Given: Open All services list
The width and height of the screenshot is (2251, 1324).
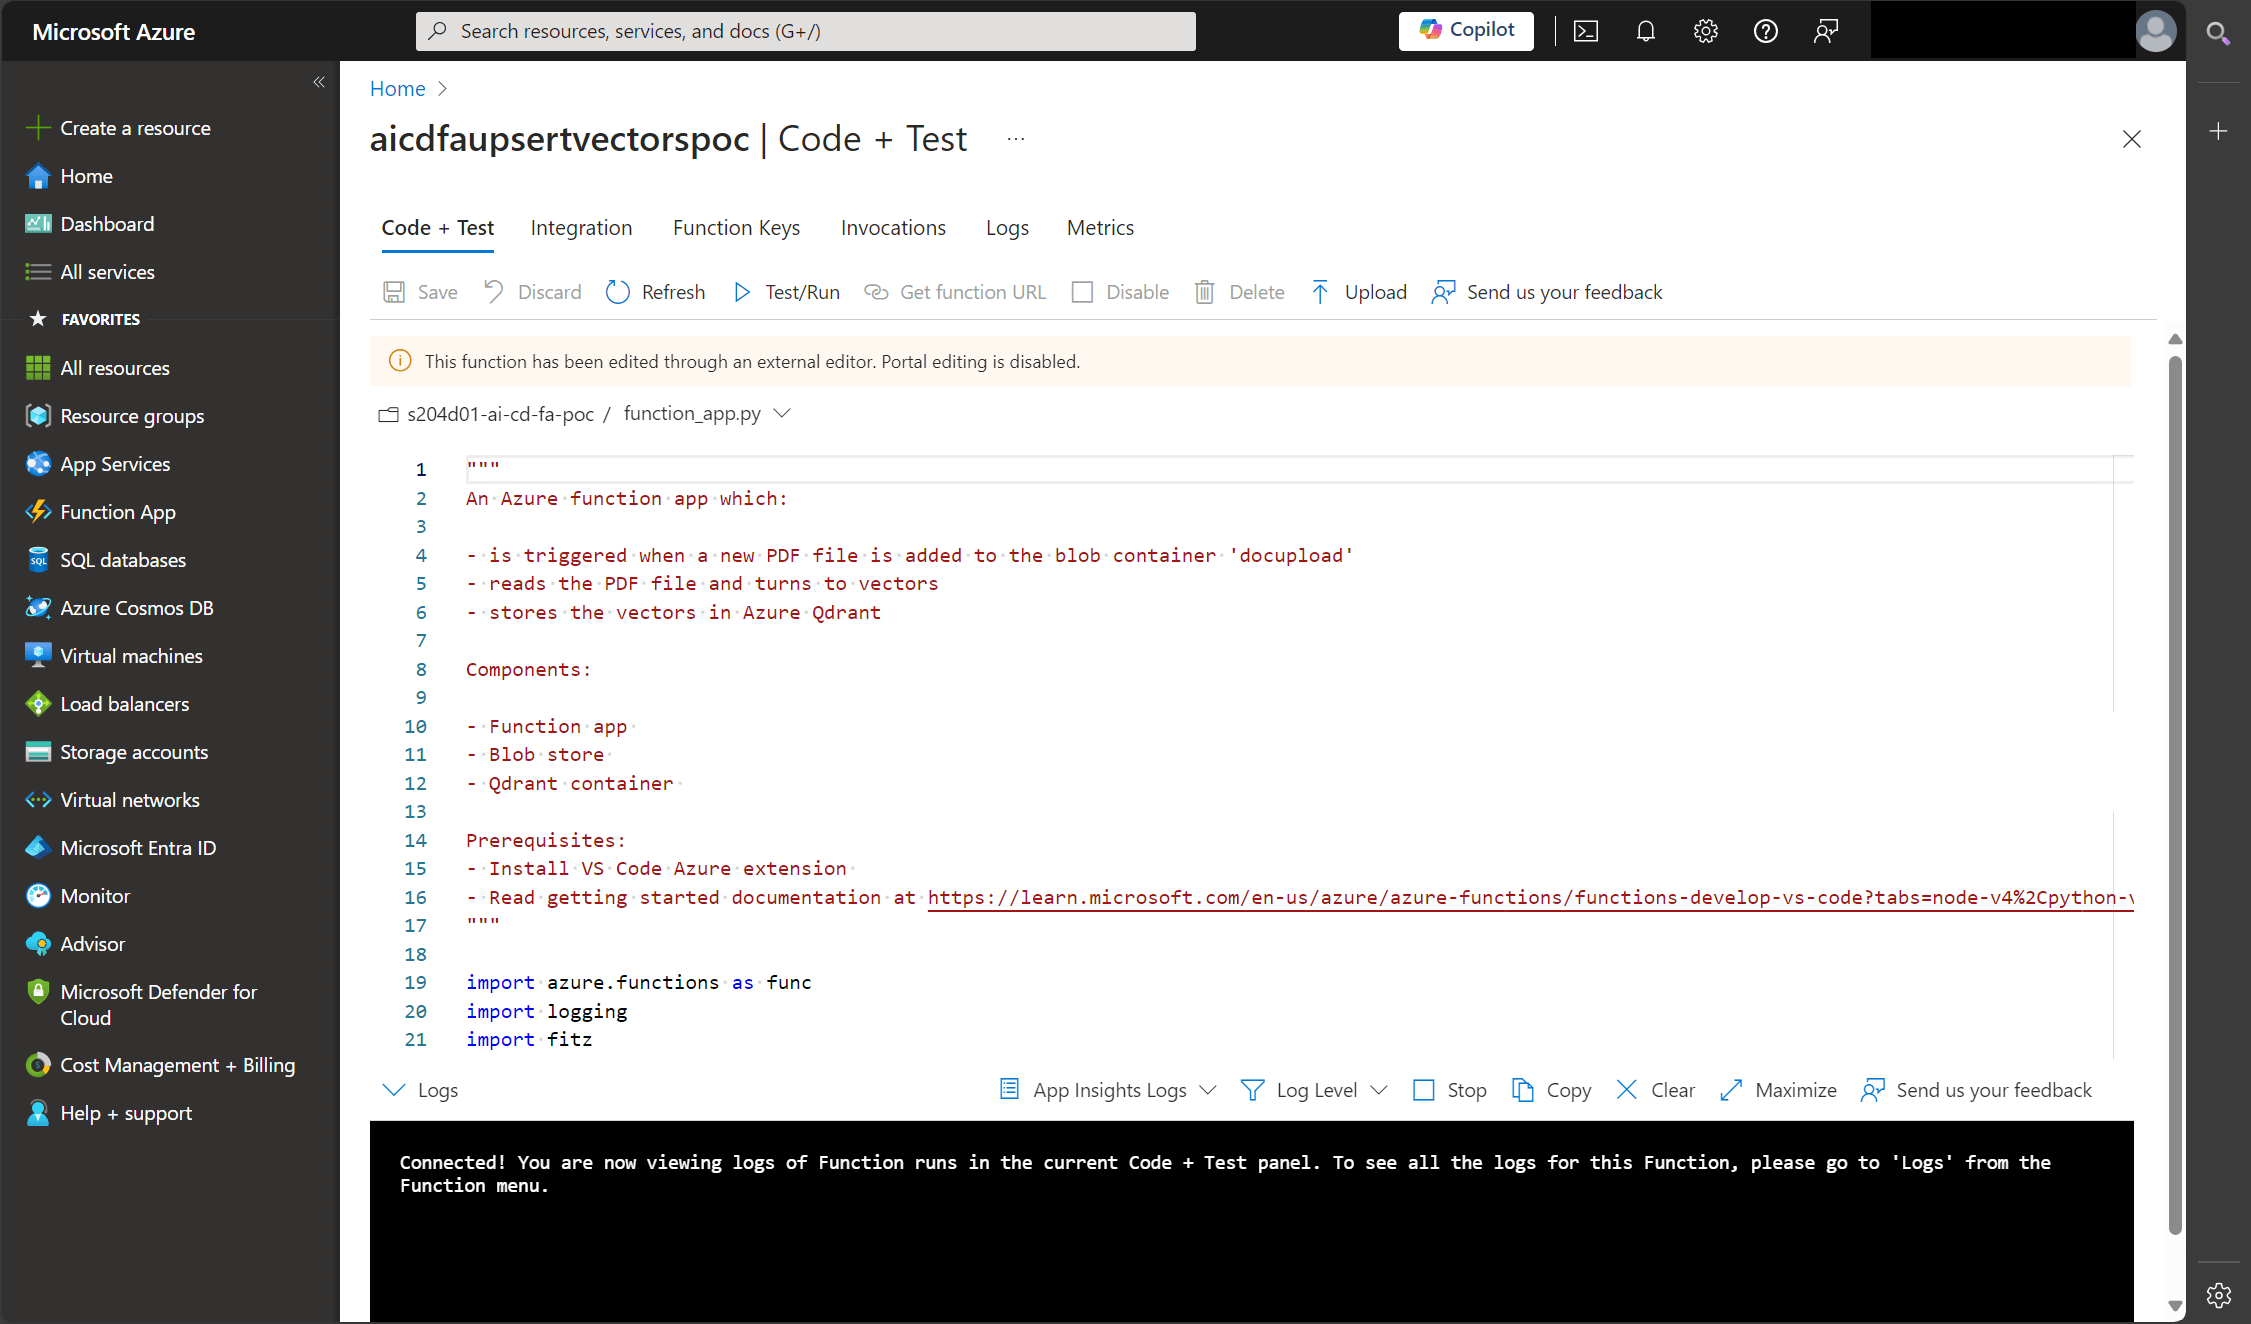Looking at the screenshot, I should coord(107,272).
